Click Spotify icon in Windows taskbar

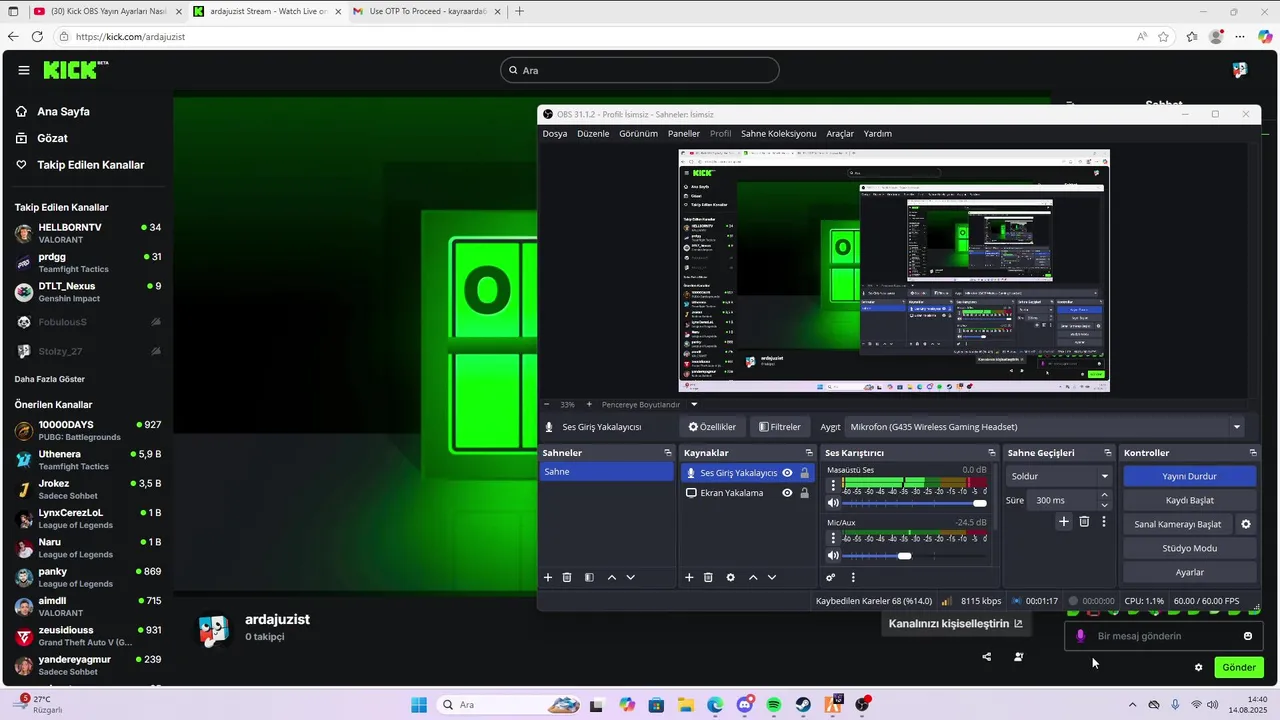(x=774, y=705)
